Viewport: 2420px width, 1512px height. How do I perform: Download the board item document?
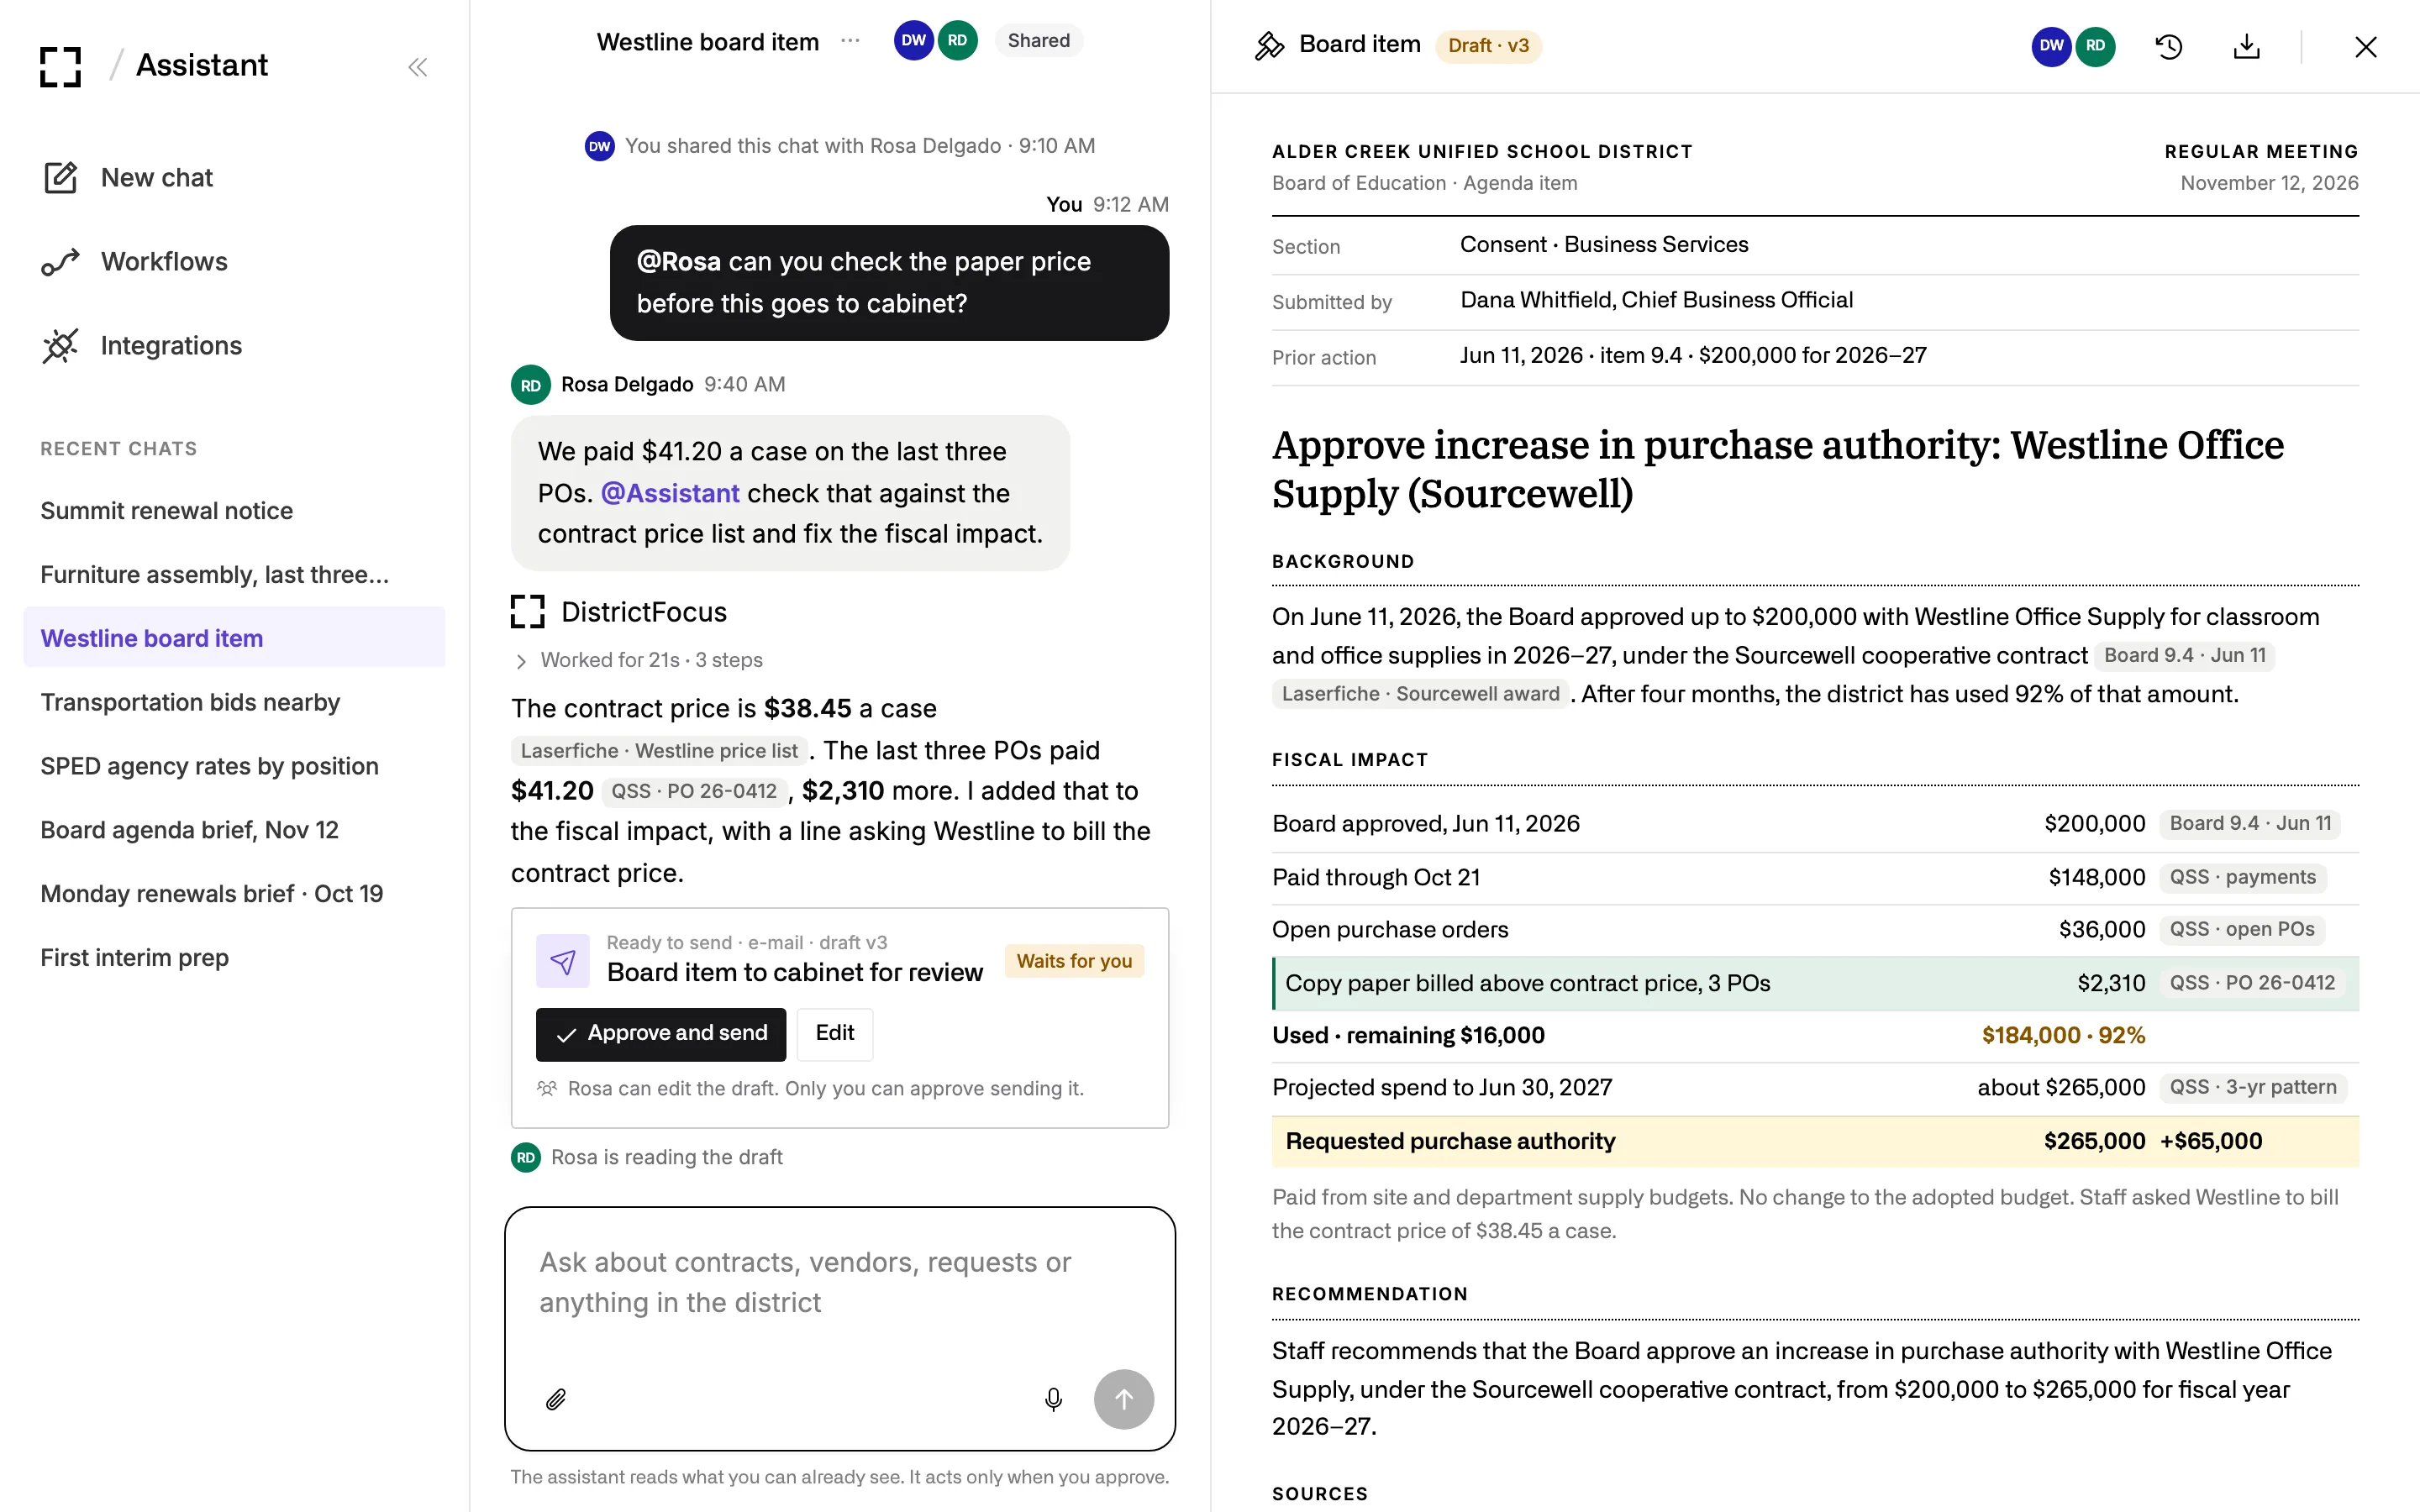click(x=2247, y=46)
